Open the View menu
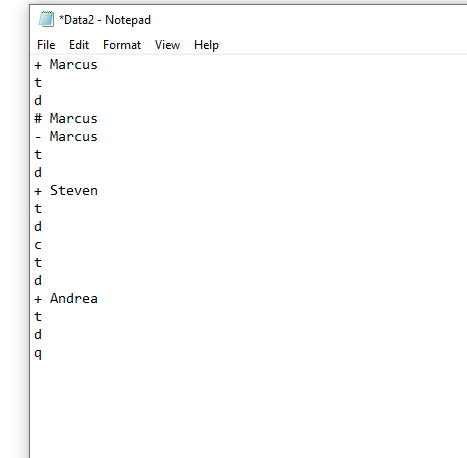 [x=167, y=45]
